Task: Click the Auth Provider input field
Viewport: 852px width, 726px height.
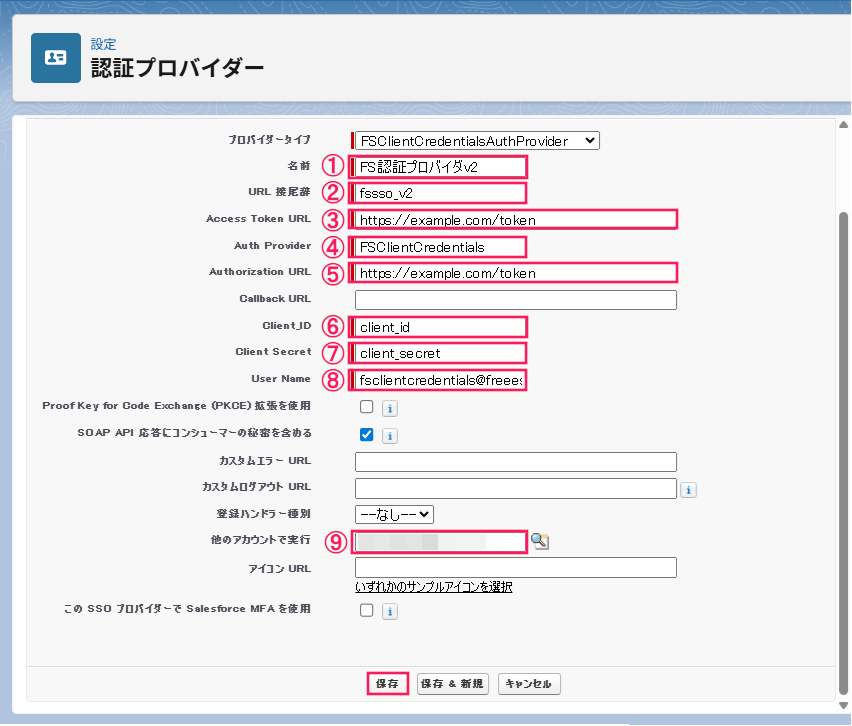Action: [440, 247]
